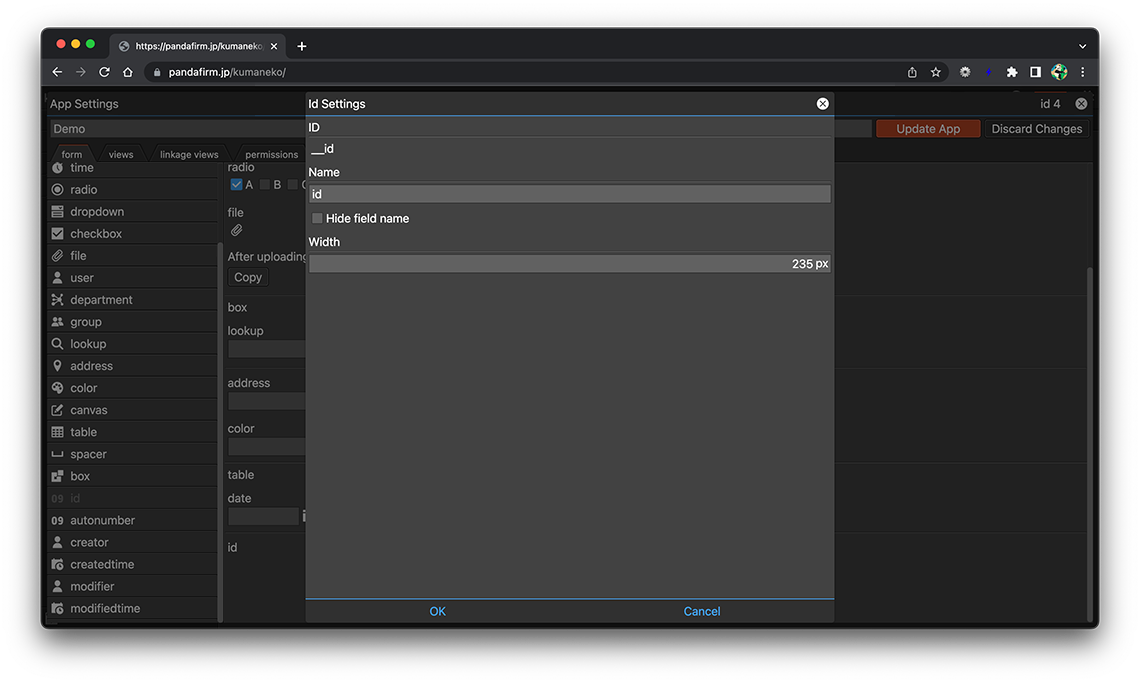
Task: Select the createdtime calendar icon
Action: click(x=58, y=564)
